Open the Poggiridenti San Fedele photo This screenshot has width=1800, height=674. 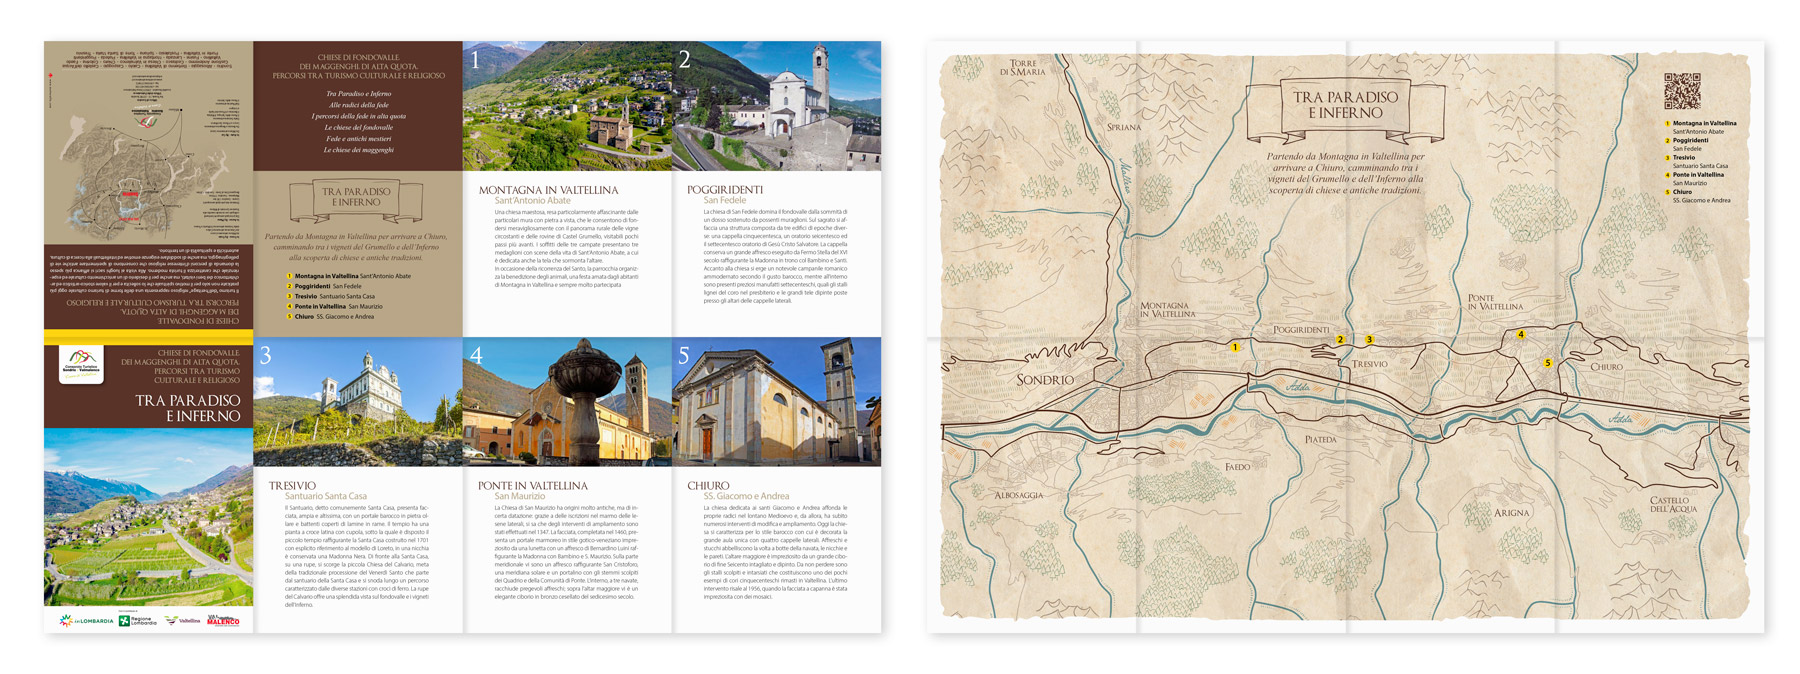pos(777,106)
